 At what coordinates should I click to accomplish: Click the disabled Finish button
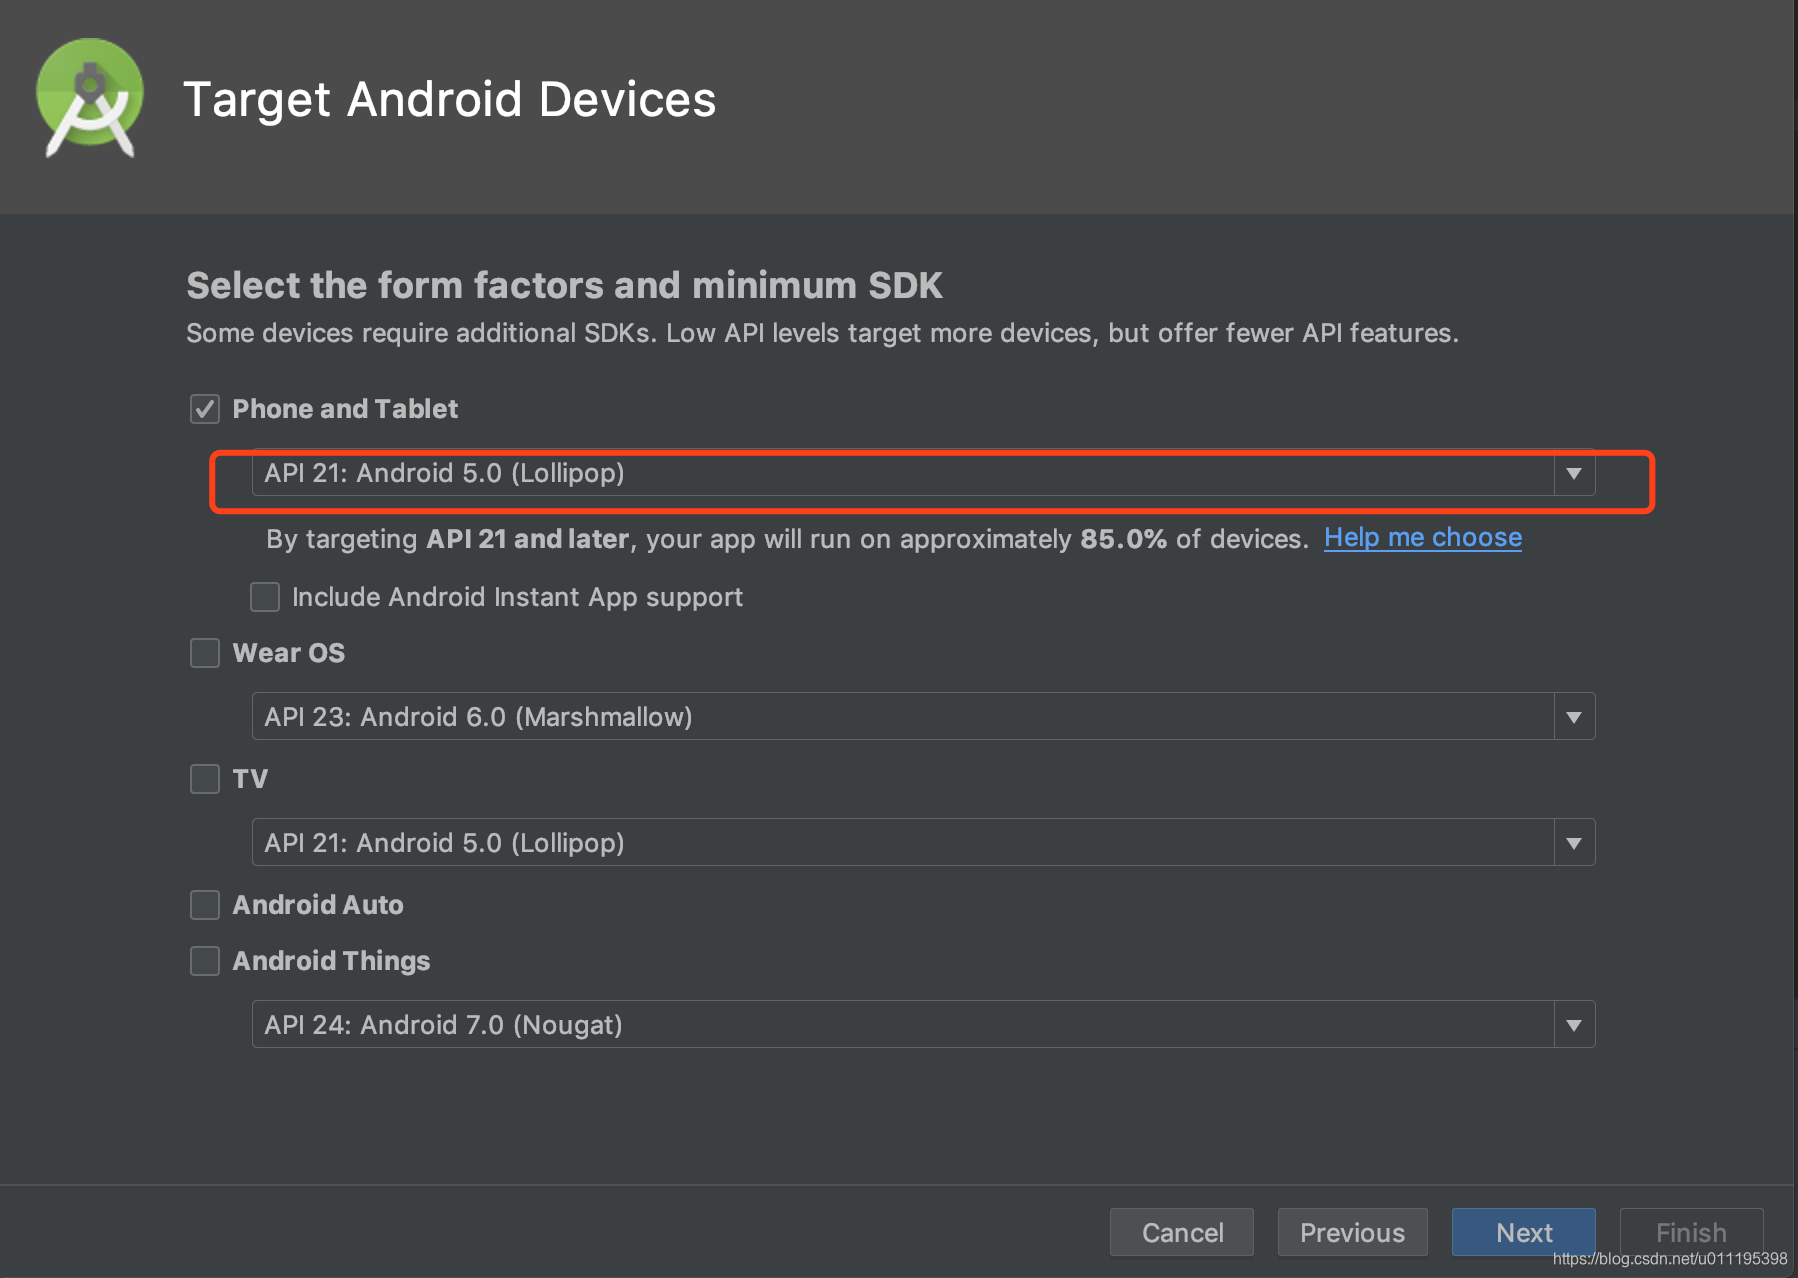tap(1691, 1232)
